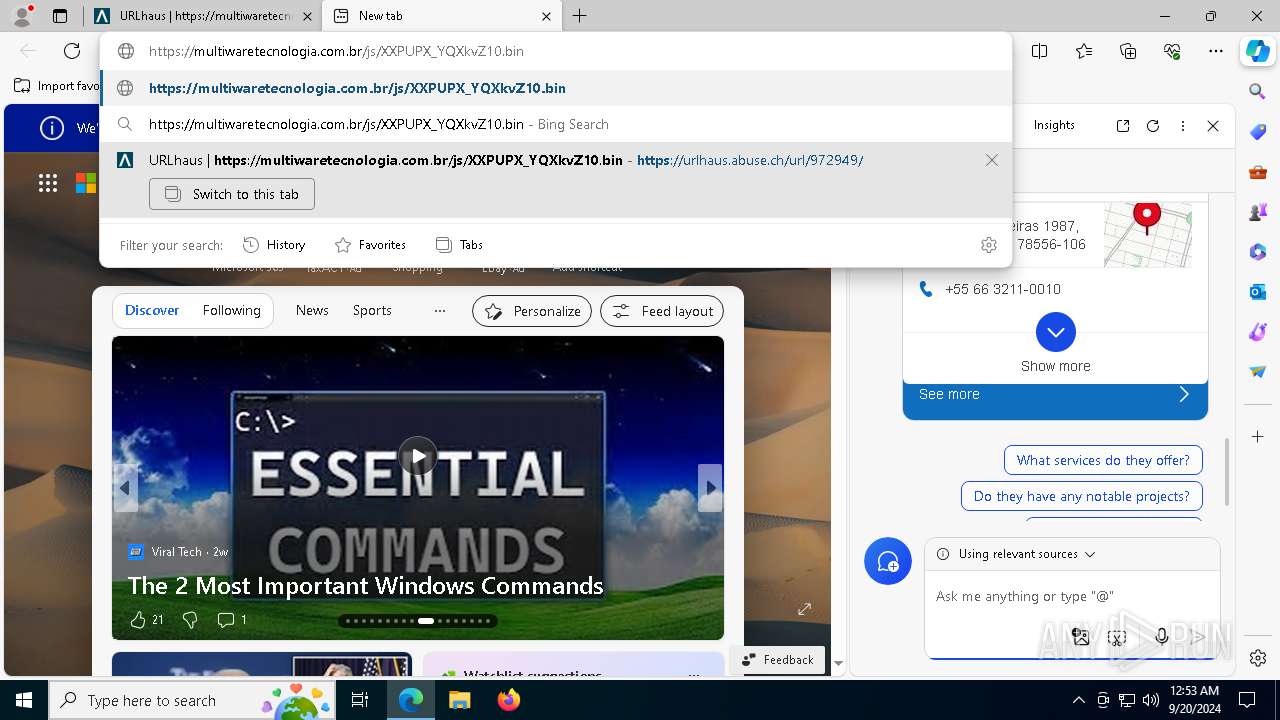Image resolution: width=1280 pixels, height=720 pixels.
Task: Open sidebar Tools briefcase icon
Action: [x=1258, y=172]
